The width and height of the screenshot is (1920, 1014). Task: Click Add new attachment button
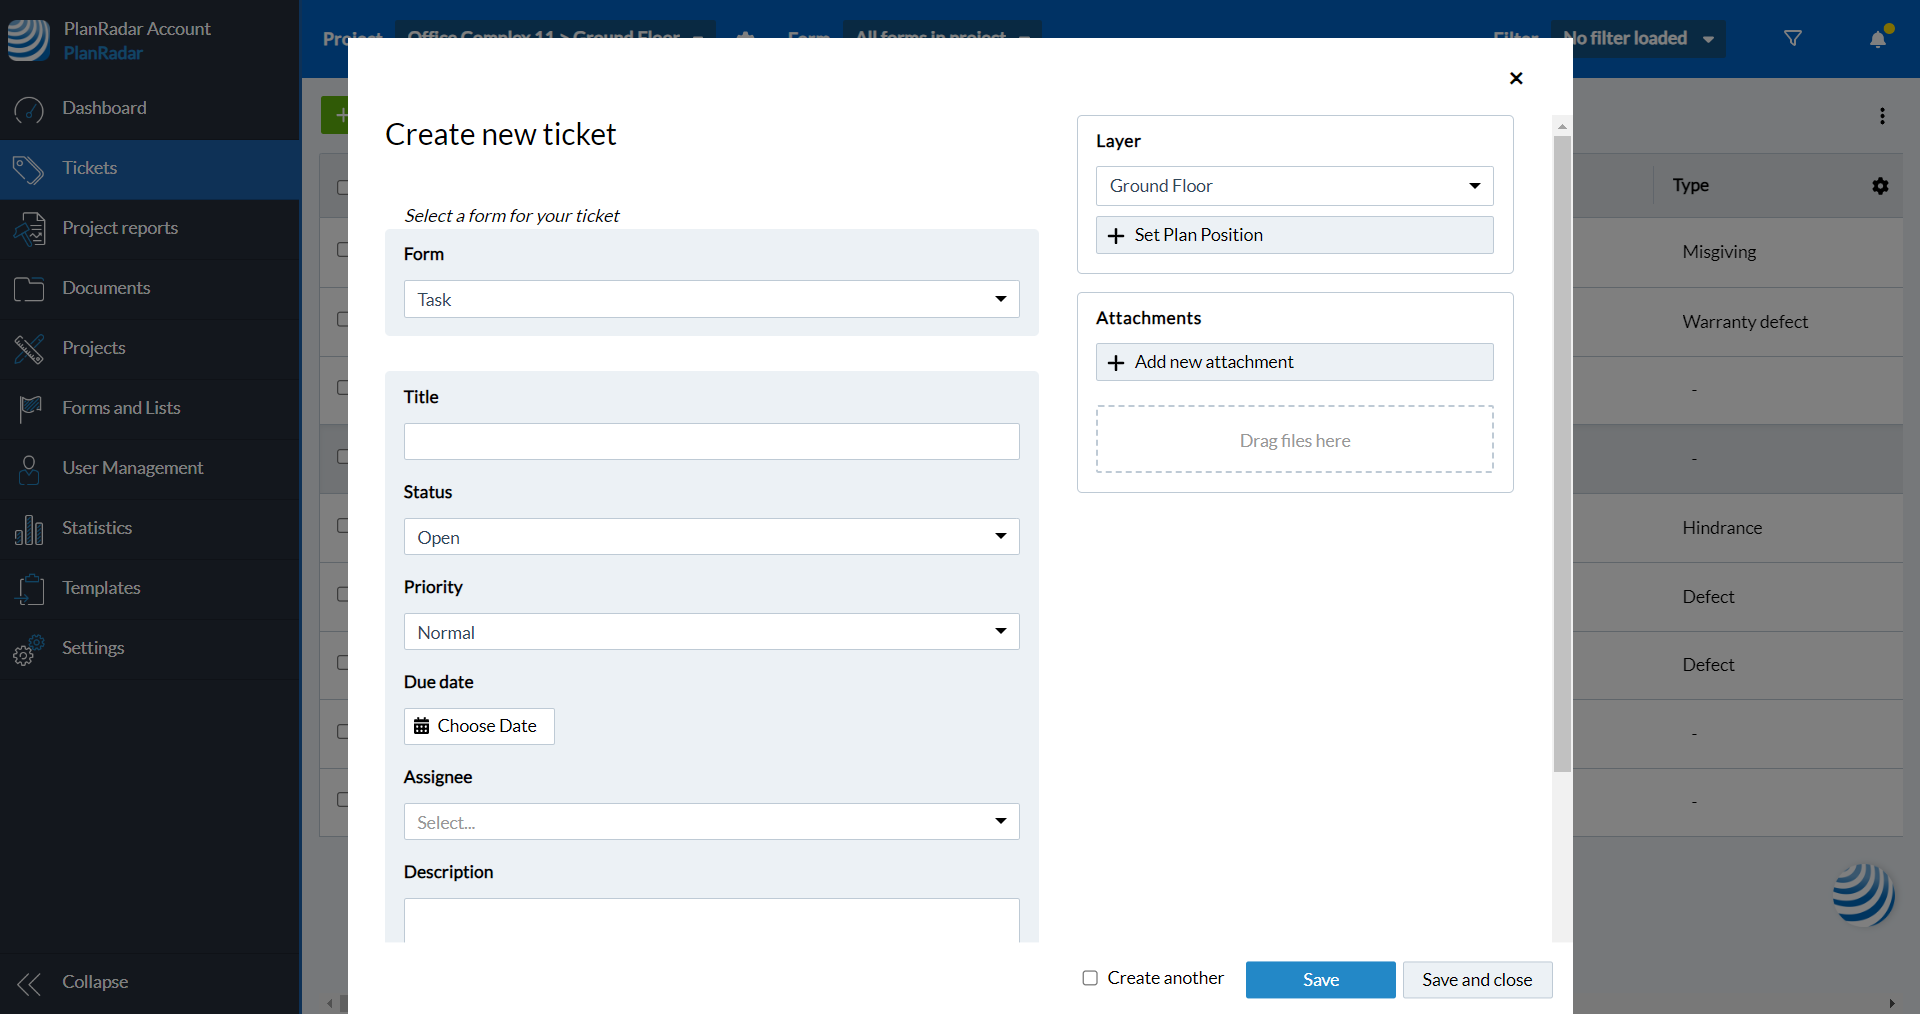(x=1294, y=362)
